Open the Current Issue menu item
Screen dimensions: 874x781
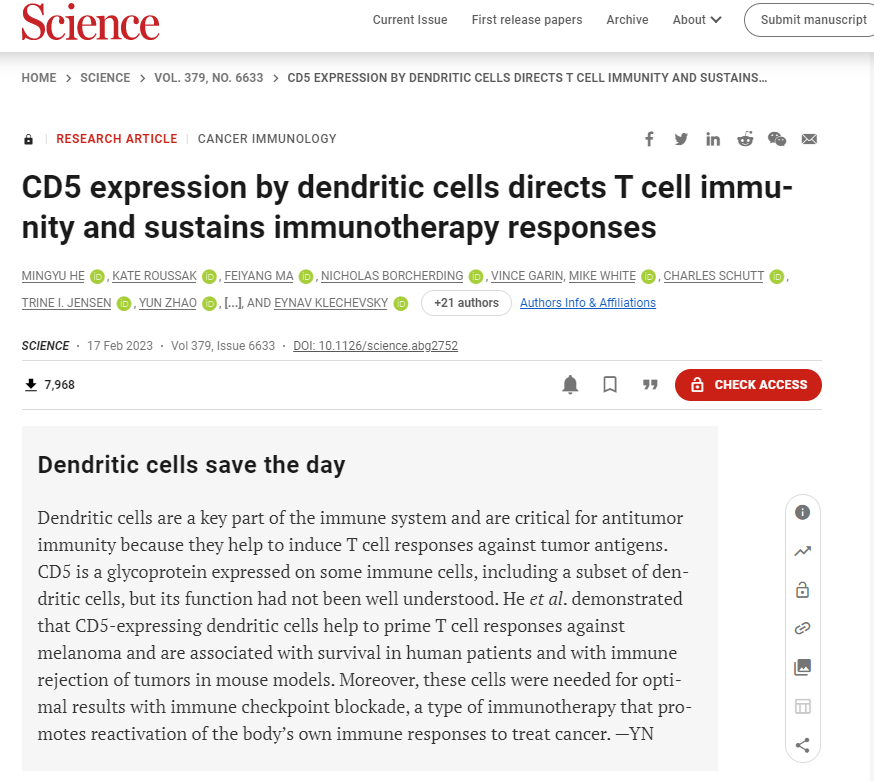[410, 20]
